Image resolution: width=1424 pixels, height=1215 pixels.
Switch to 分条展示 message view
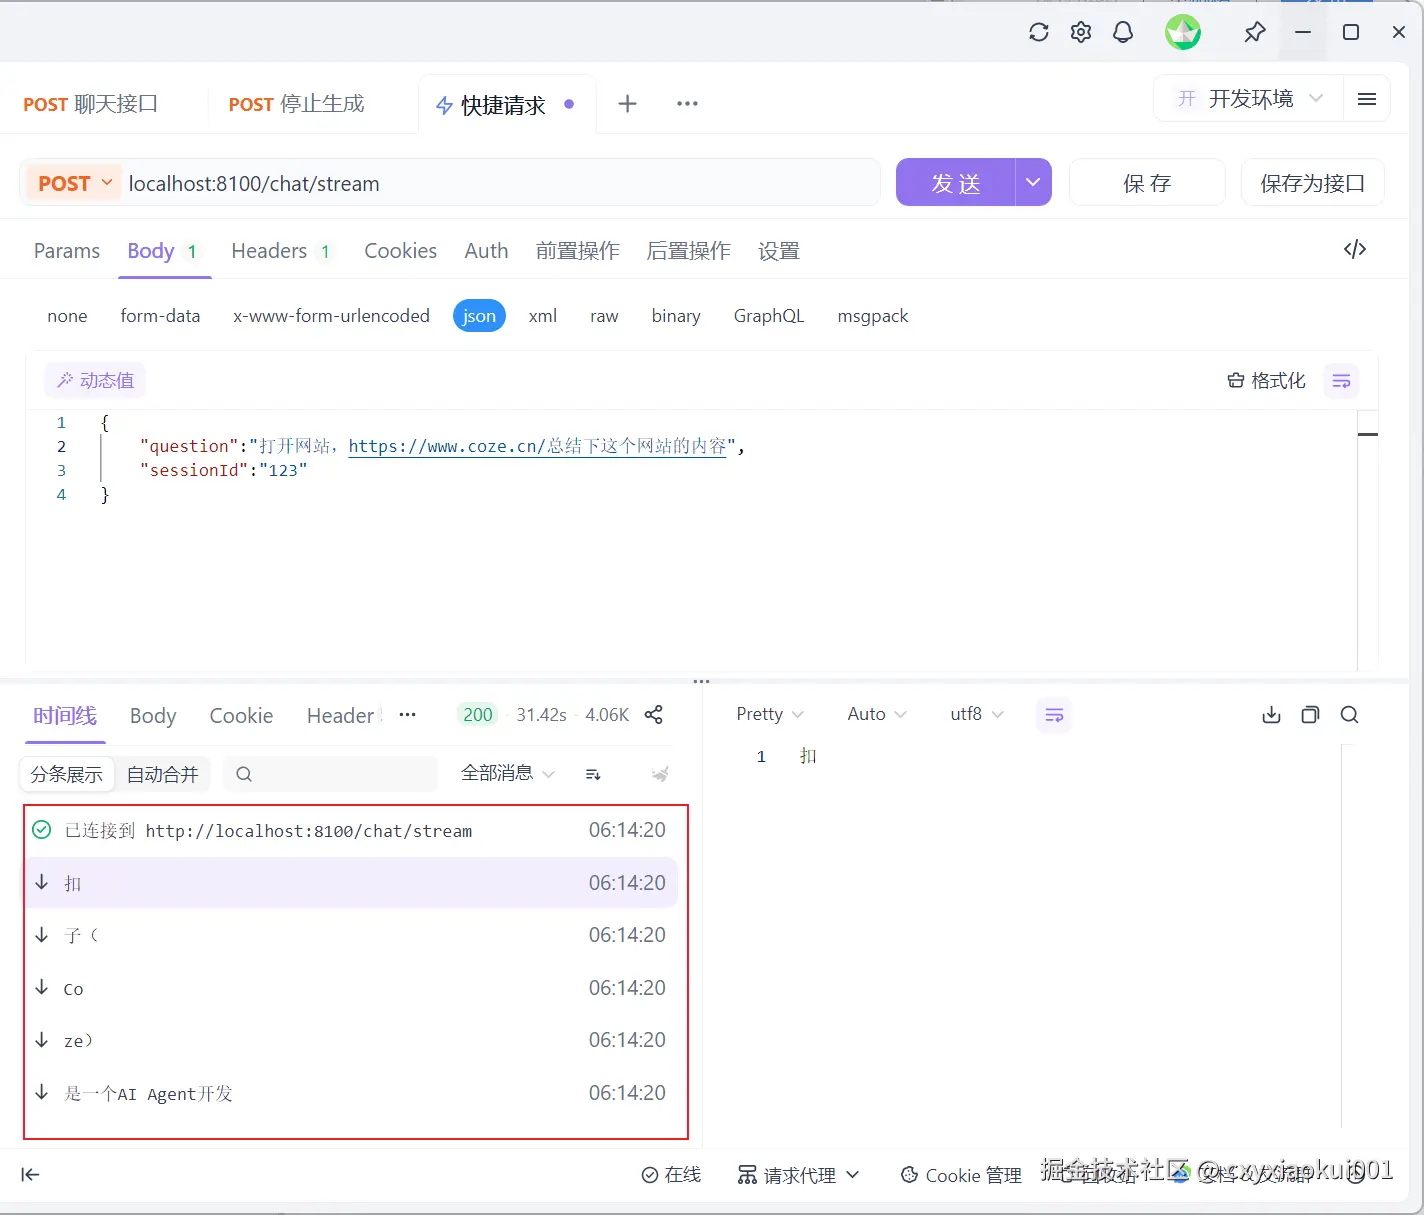pos(67,774)
